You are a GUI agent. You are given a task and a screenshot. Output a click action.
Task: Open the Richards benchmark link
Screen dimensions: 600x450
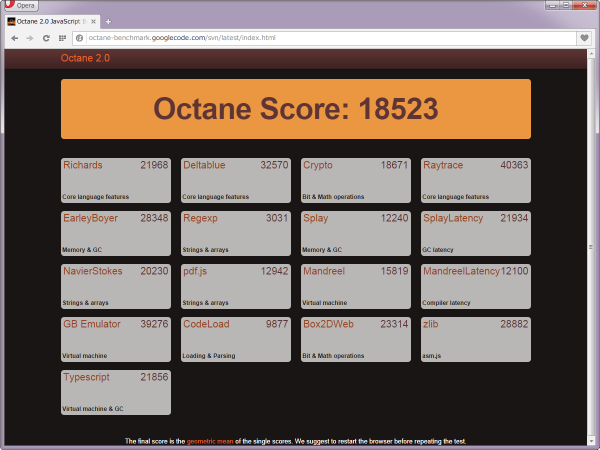(83, 165)
